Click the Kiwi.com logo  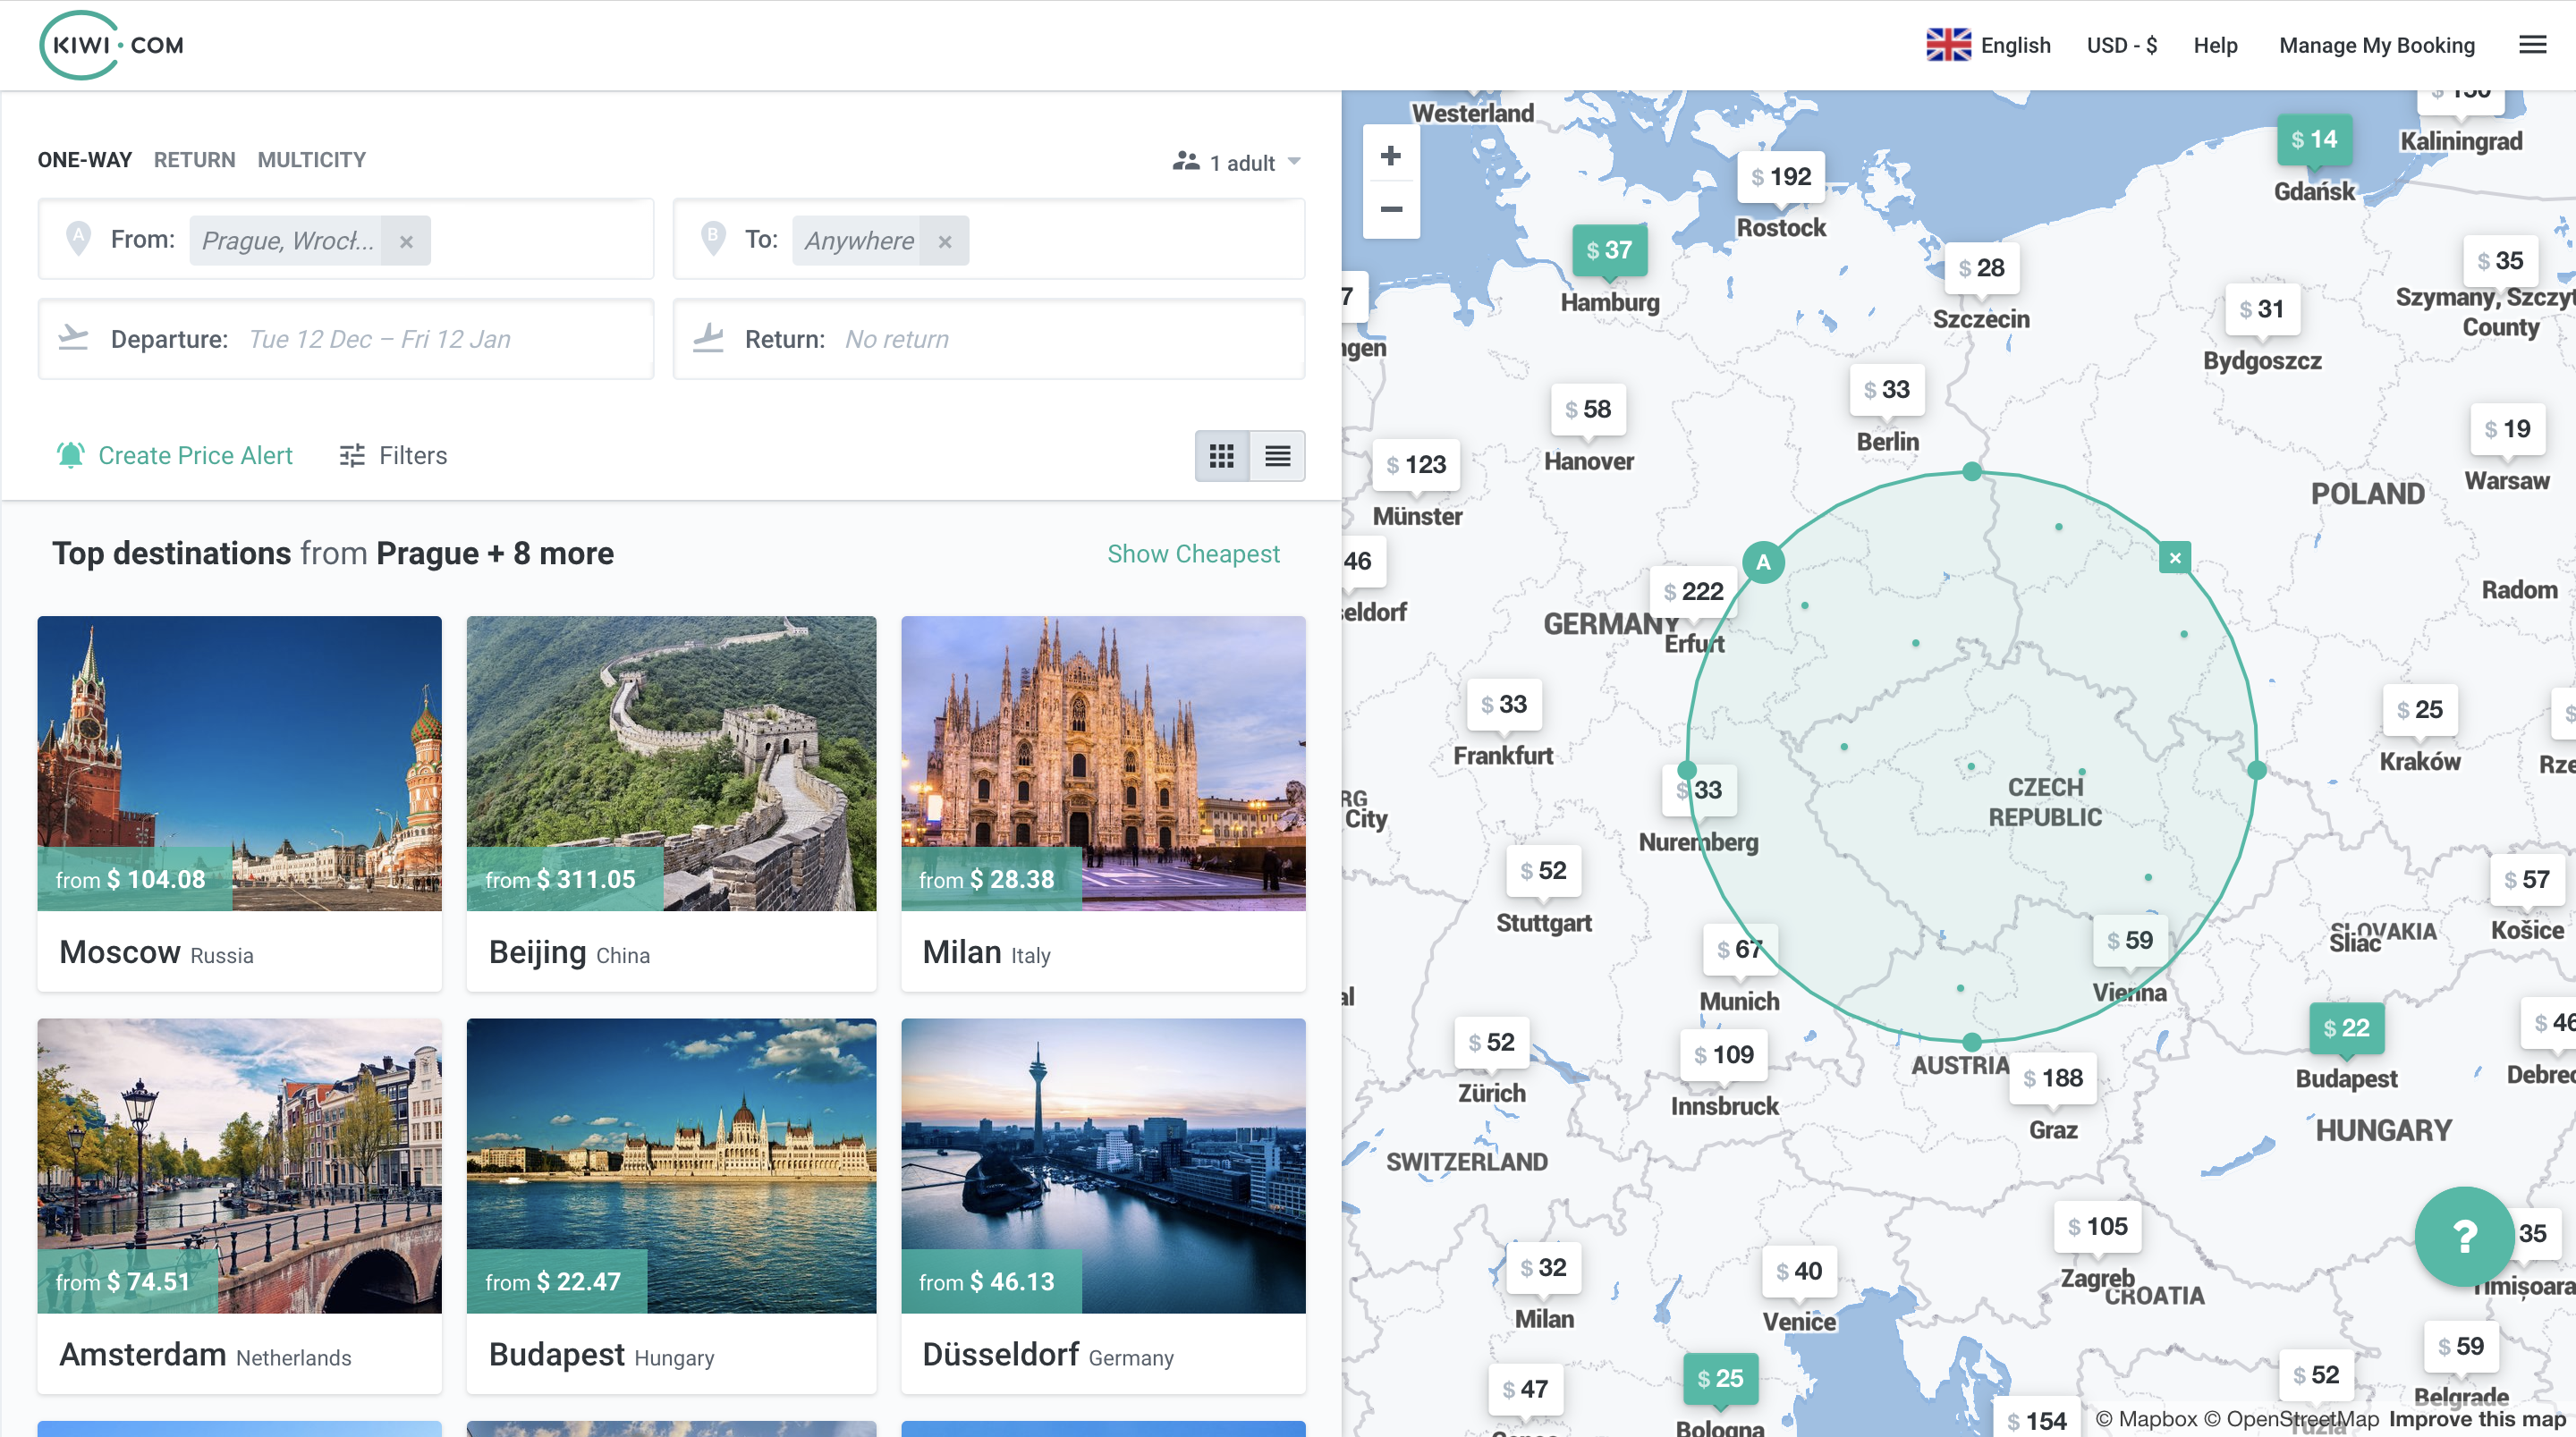112,45
